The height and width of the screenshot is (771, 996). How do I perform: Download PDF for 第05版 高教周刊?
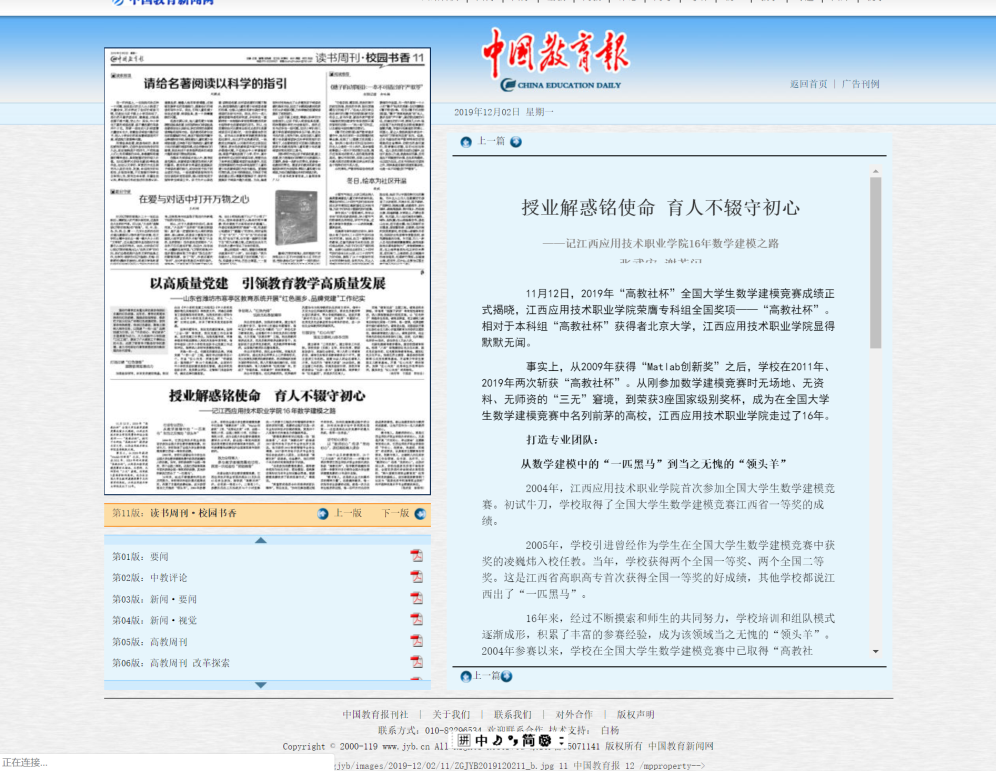pos(417,641)
